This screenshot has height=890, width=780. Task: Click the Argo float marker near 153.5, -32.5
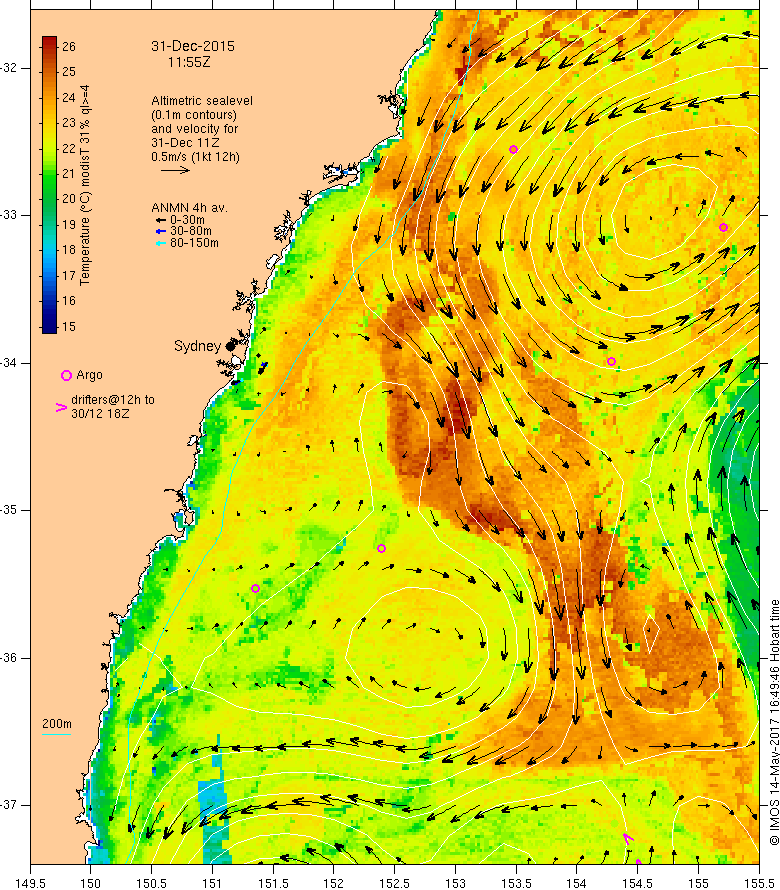pos(513,150)
